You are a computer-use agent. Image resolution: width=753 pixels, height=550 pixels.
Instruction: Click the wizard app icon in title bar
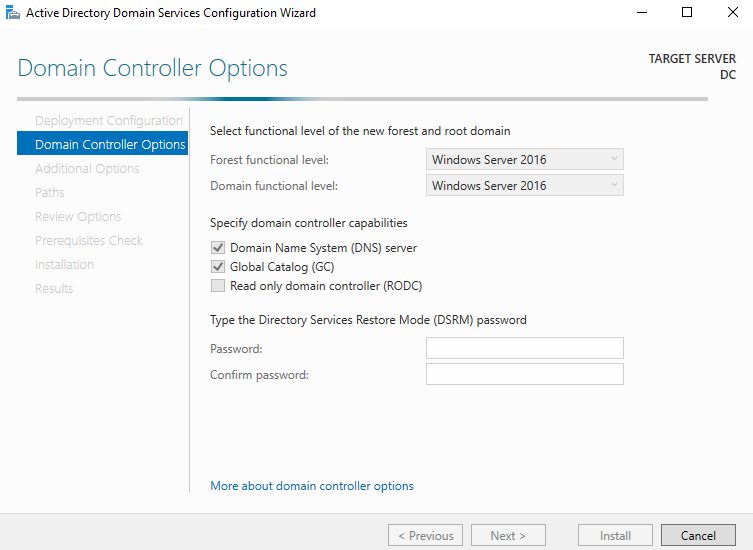click(13, 12)
